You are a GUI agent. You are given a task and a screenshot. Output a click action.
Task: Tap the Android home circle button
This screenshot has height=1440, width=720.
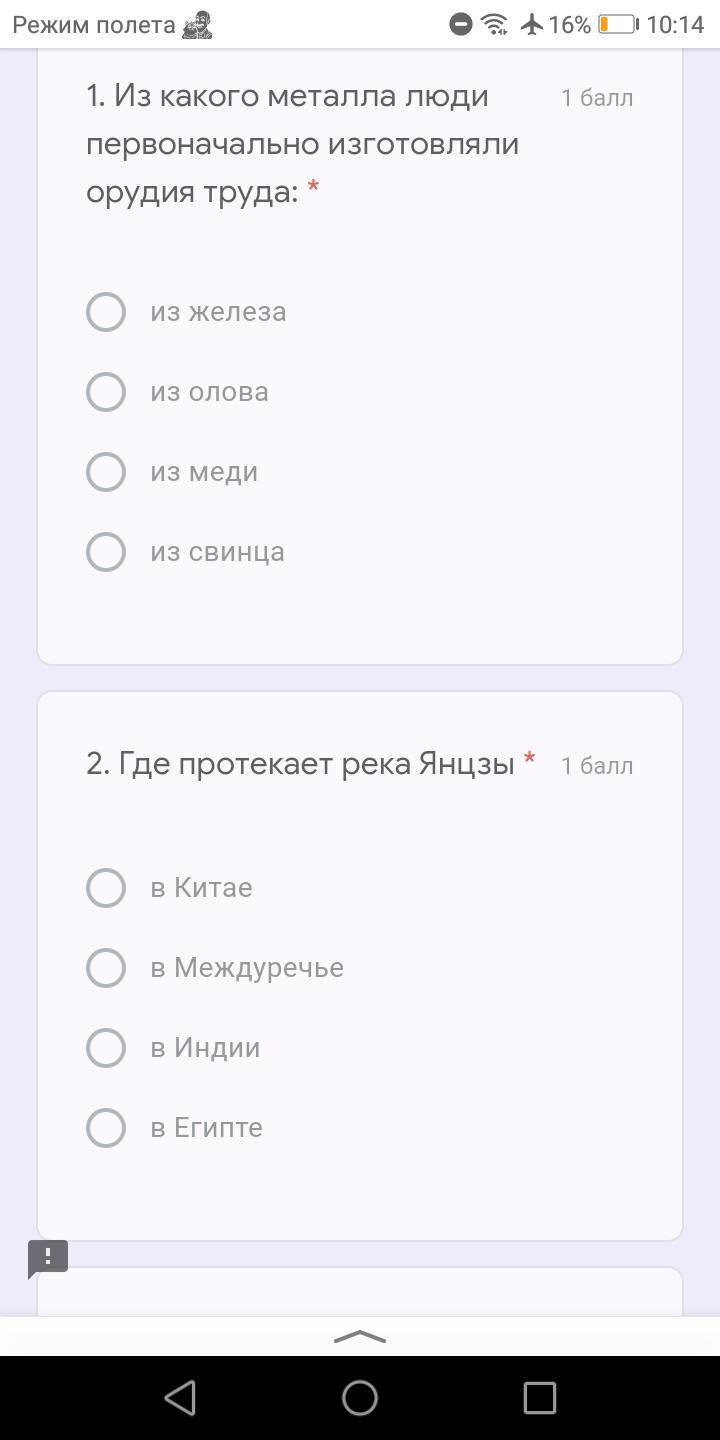click(360, 1398)
